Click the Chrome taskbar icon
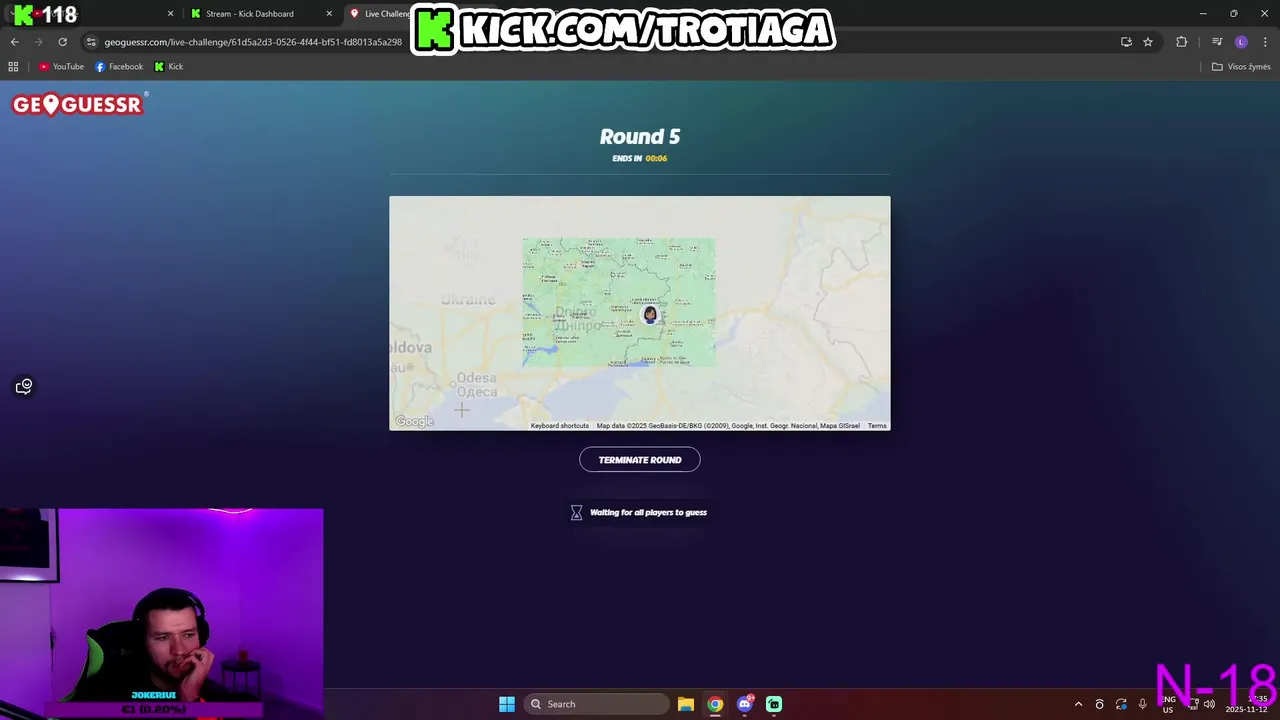1280x720 pixels. [715, 704]
